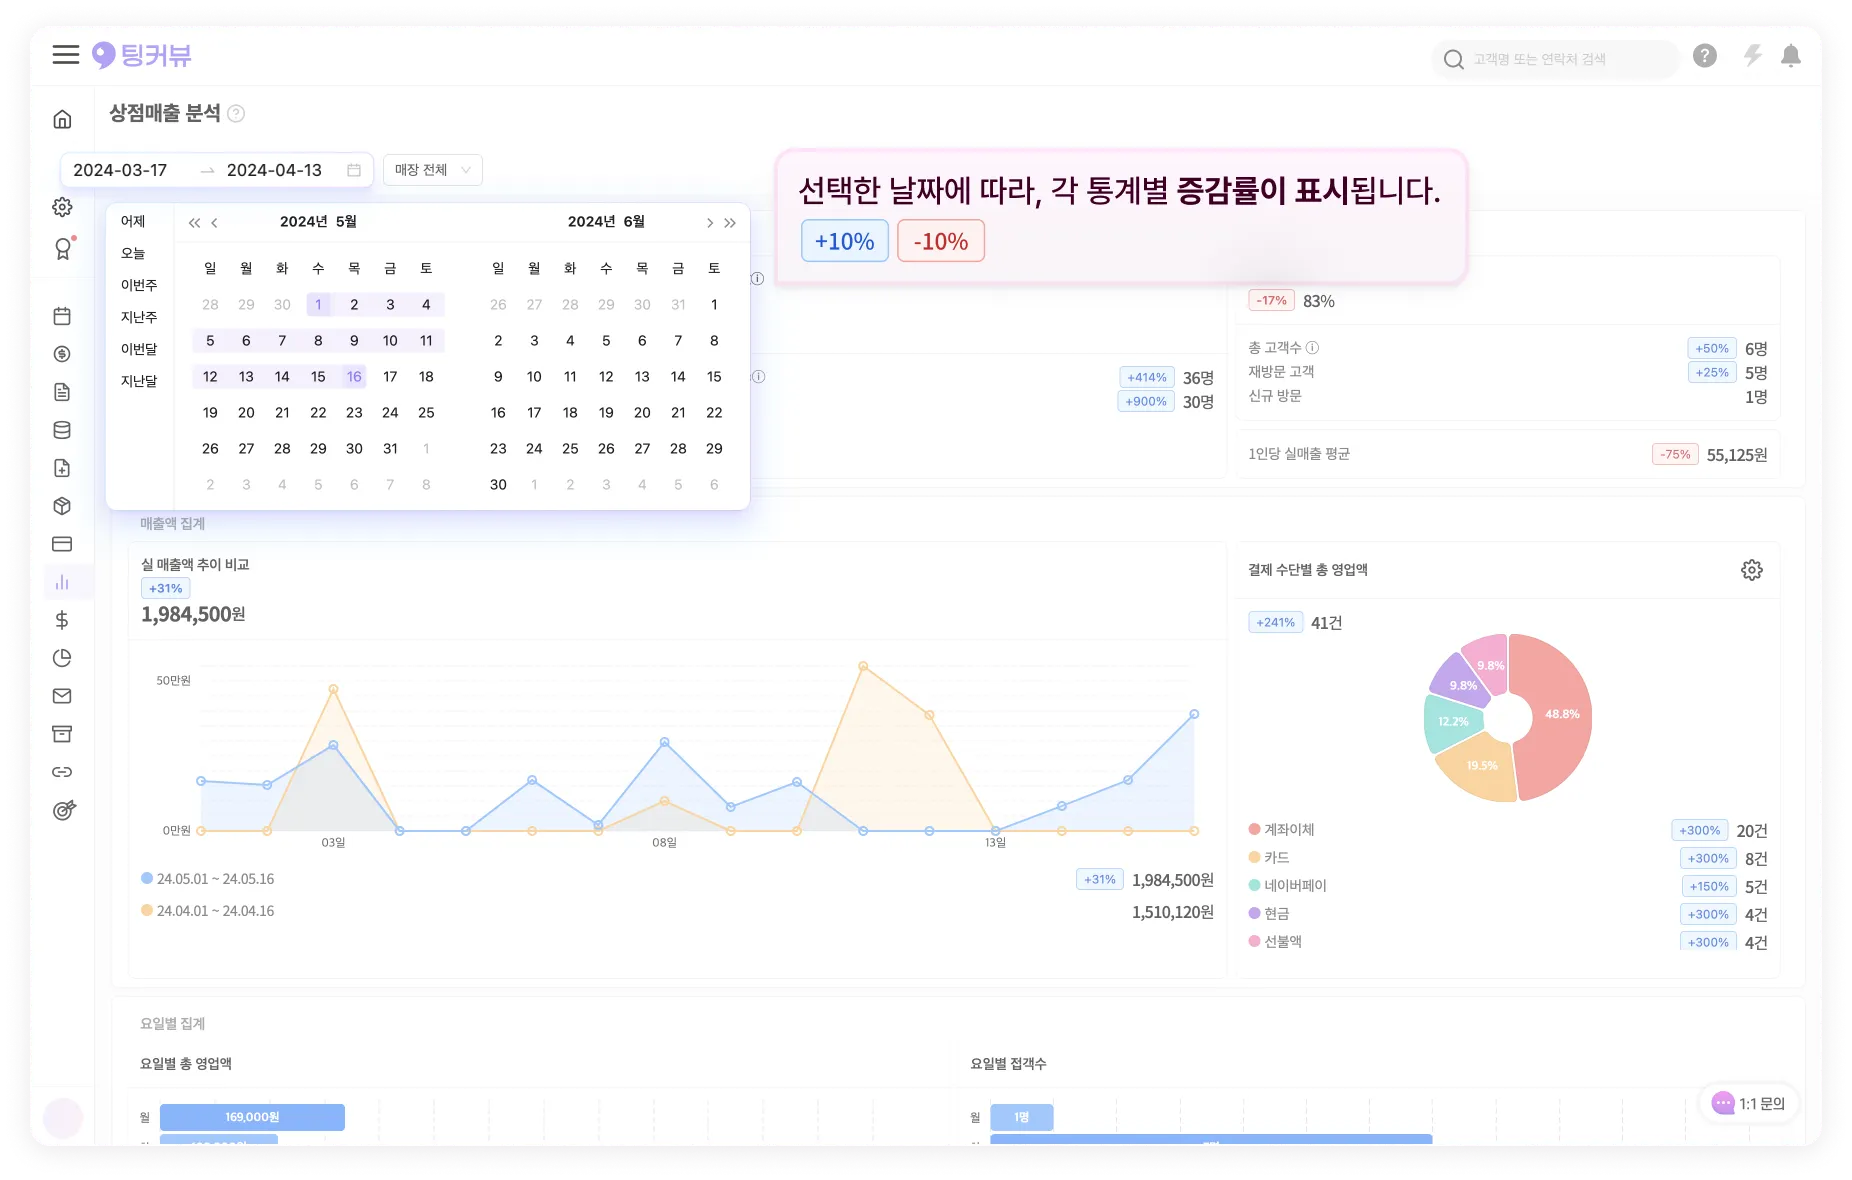Click the end date 2024-04-13 field
Viewport: 1852px width, 1180px height.
[274, 170]
